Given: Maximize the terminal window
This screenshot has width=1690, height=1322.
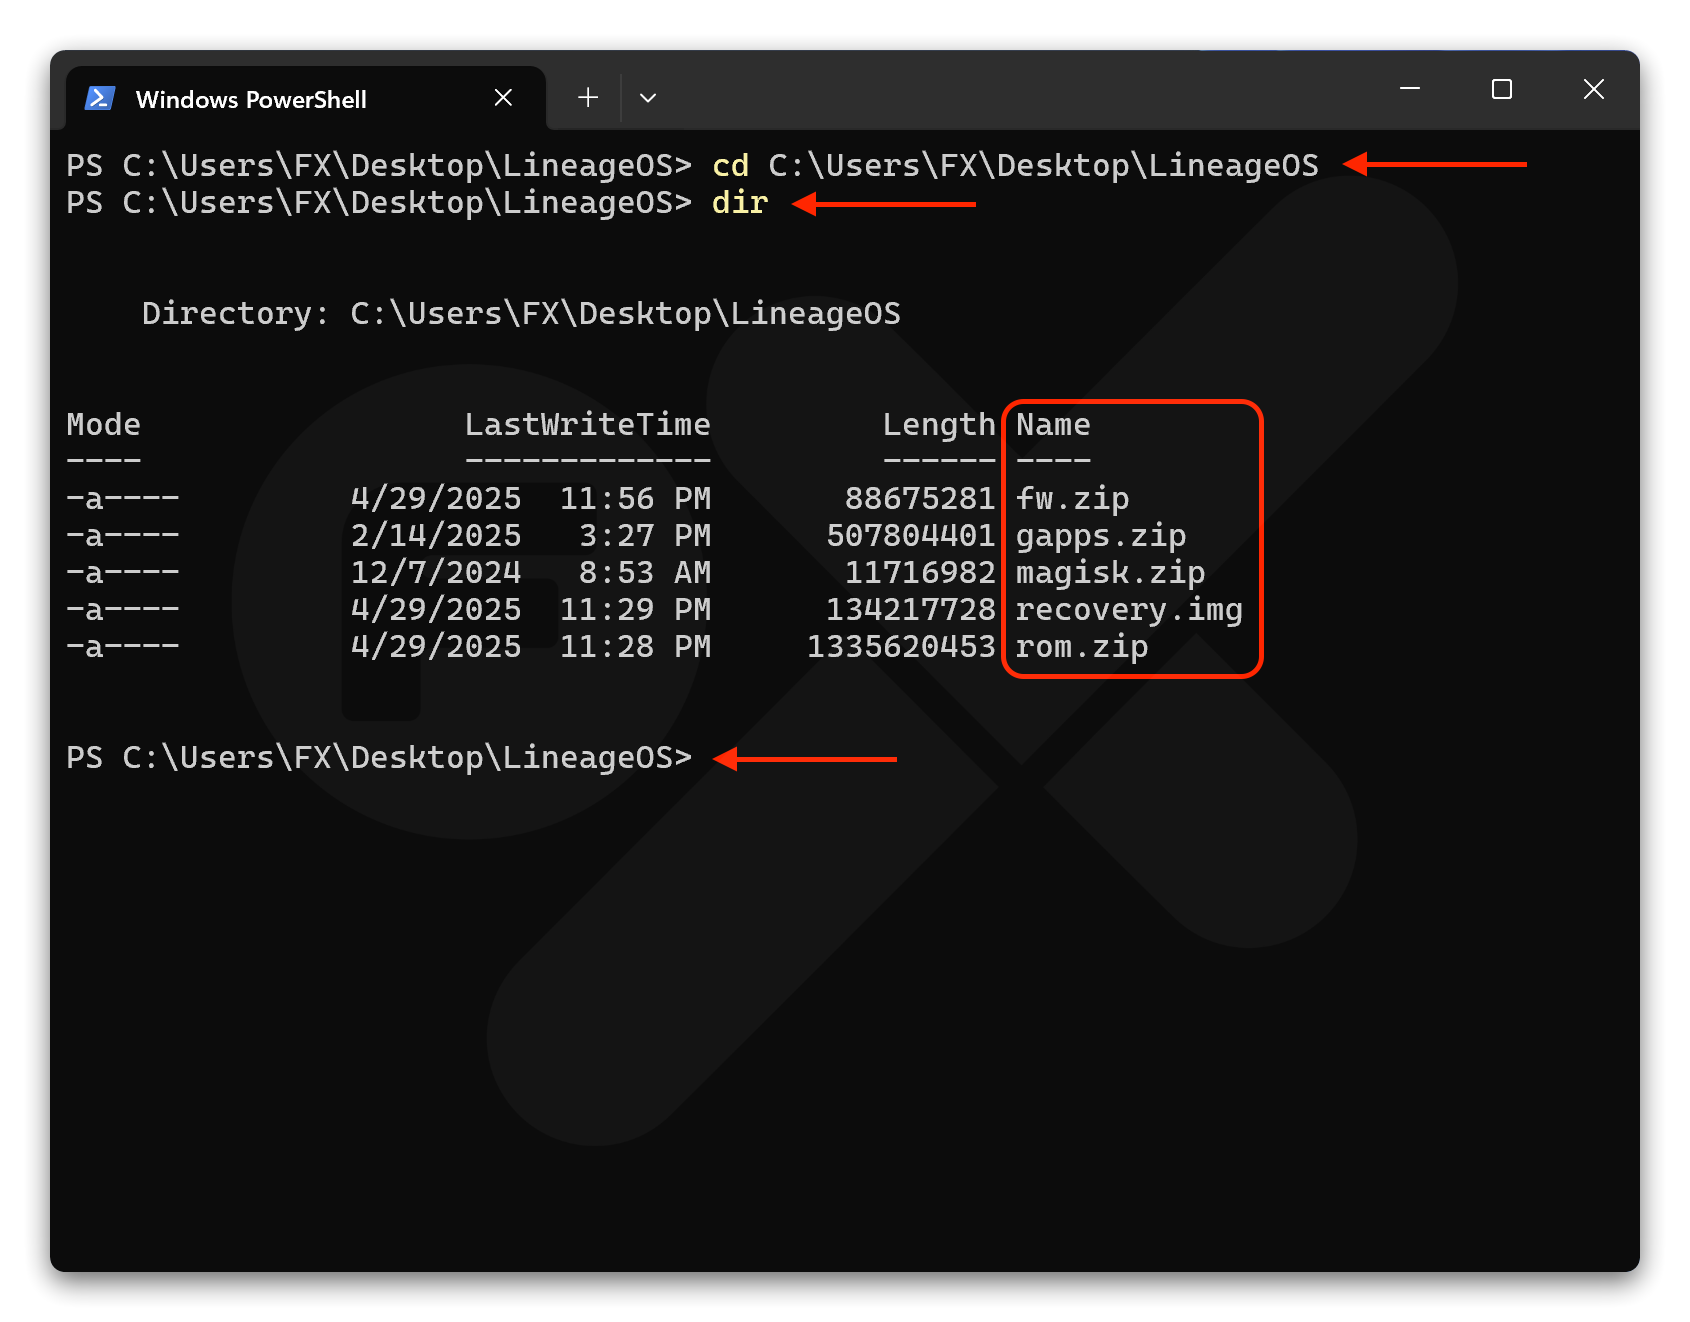Looking at the screenshot, I should [1501, 90].
